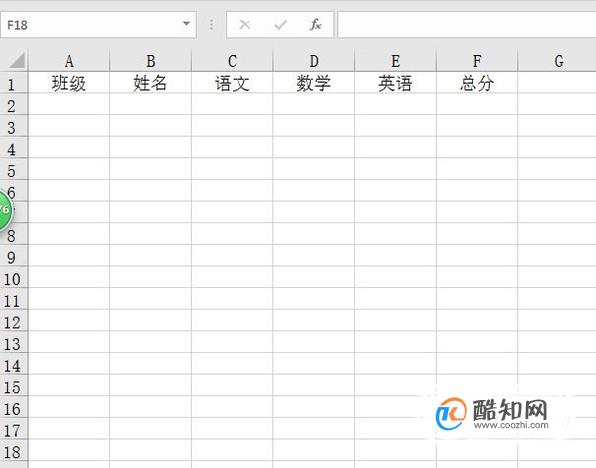Click the green floating circle badge
This screenshot has width=596, height=468.
[5, 210]
